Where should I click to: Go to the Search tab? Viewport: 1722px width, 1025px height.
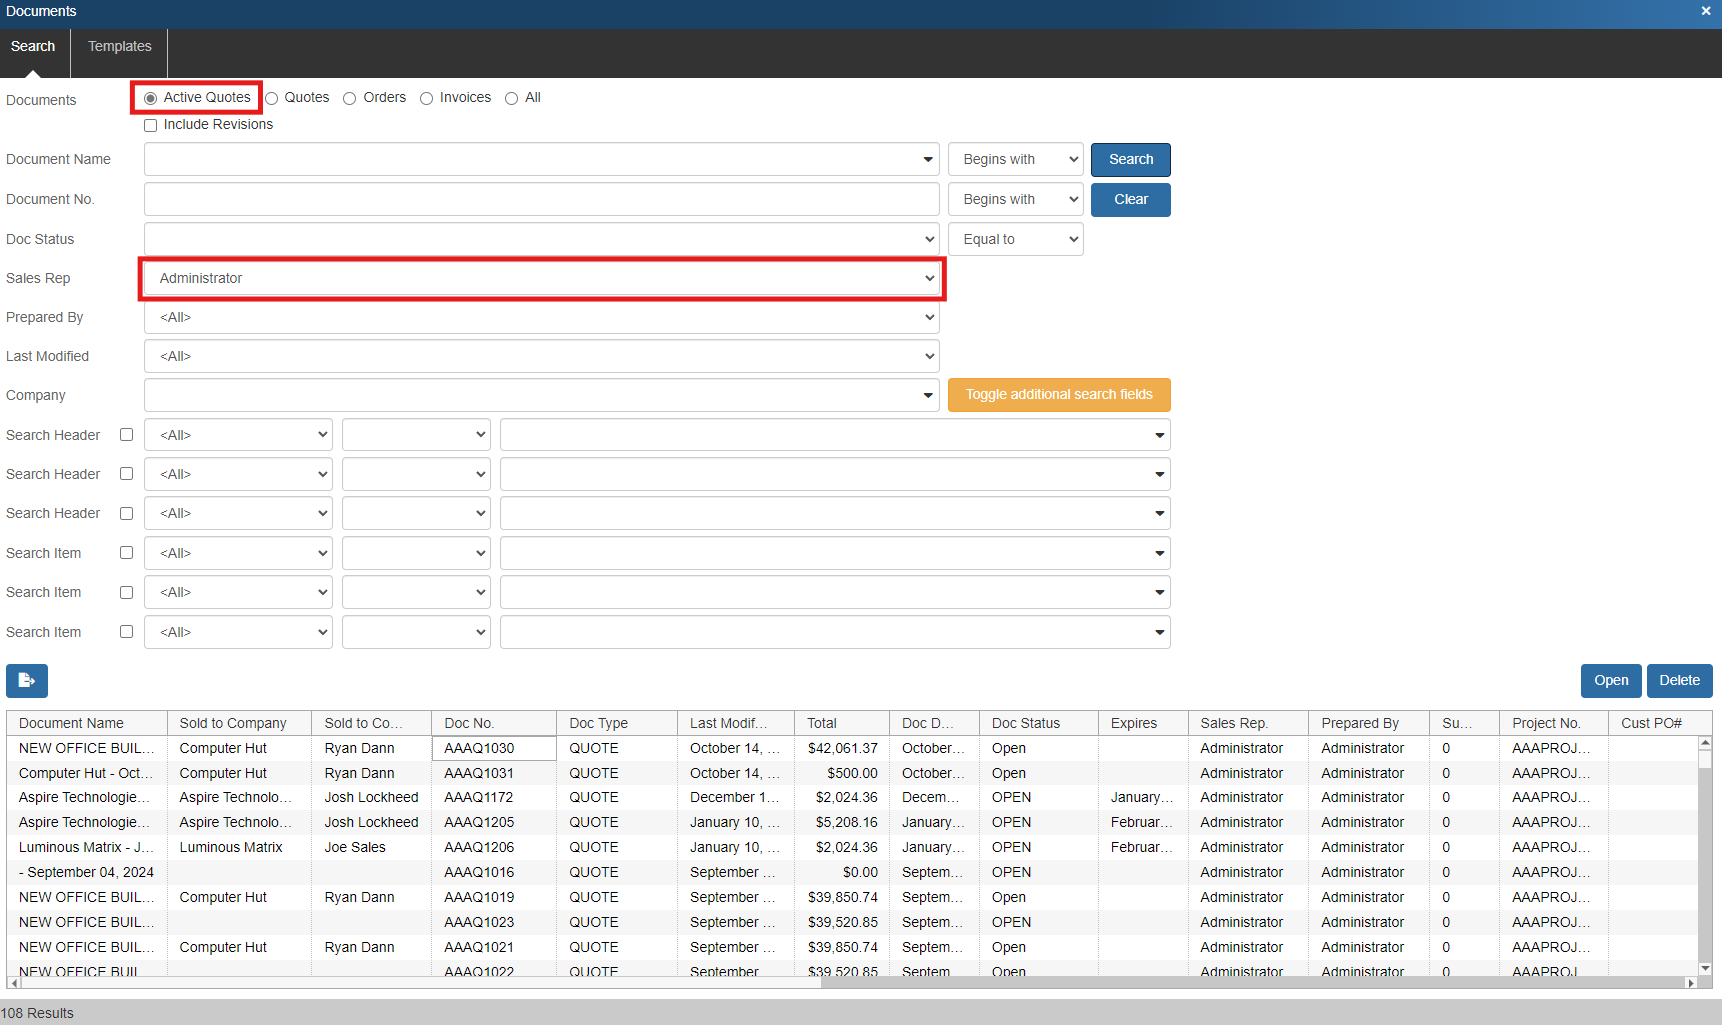pyautogui.click(x=33, y=47)
